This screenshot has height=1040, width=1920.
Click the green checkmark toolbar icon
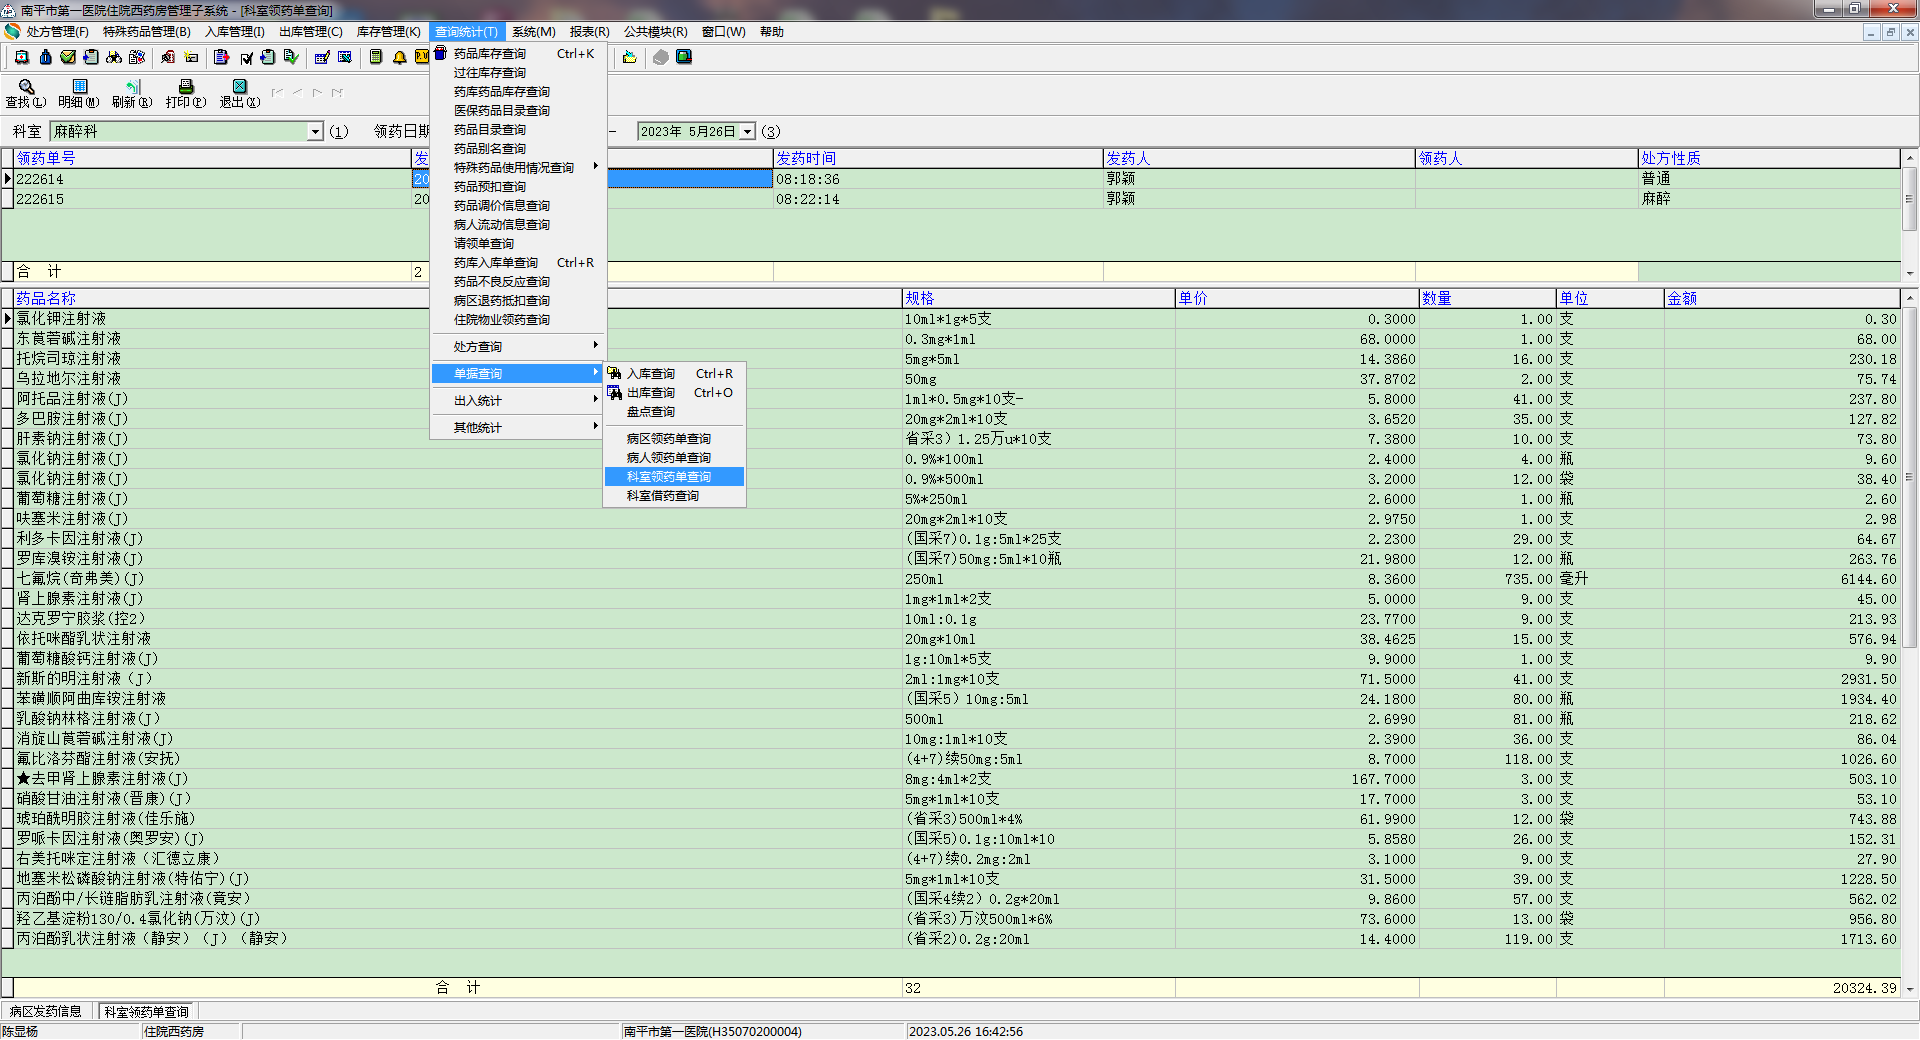click(x=68, y=57)
